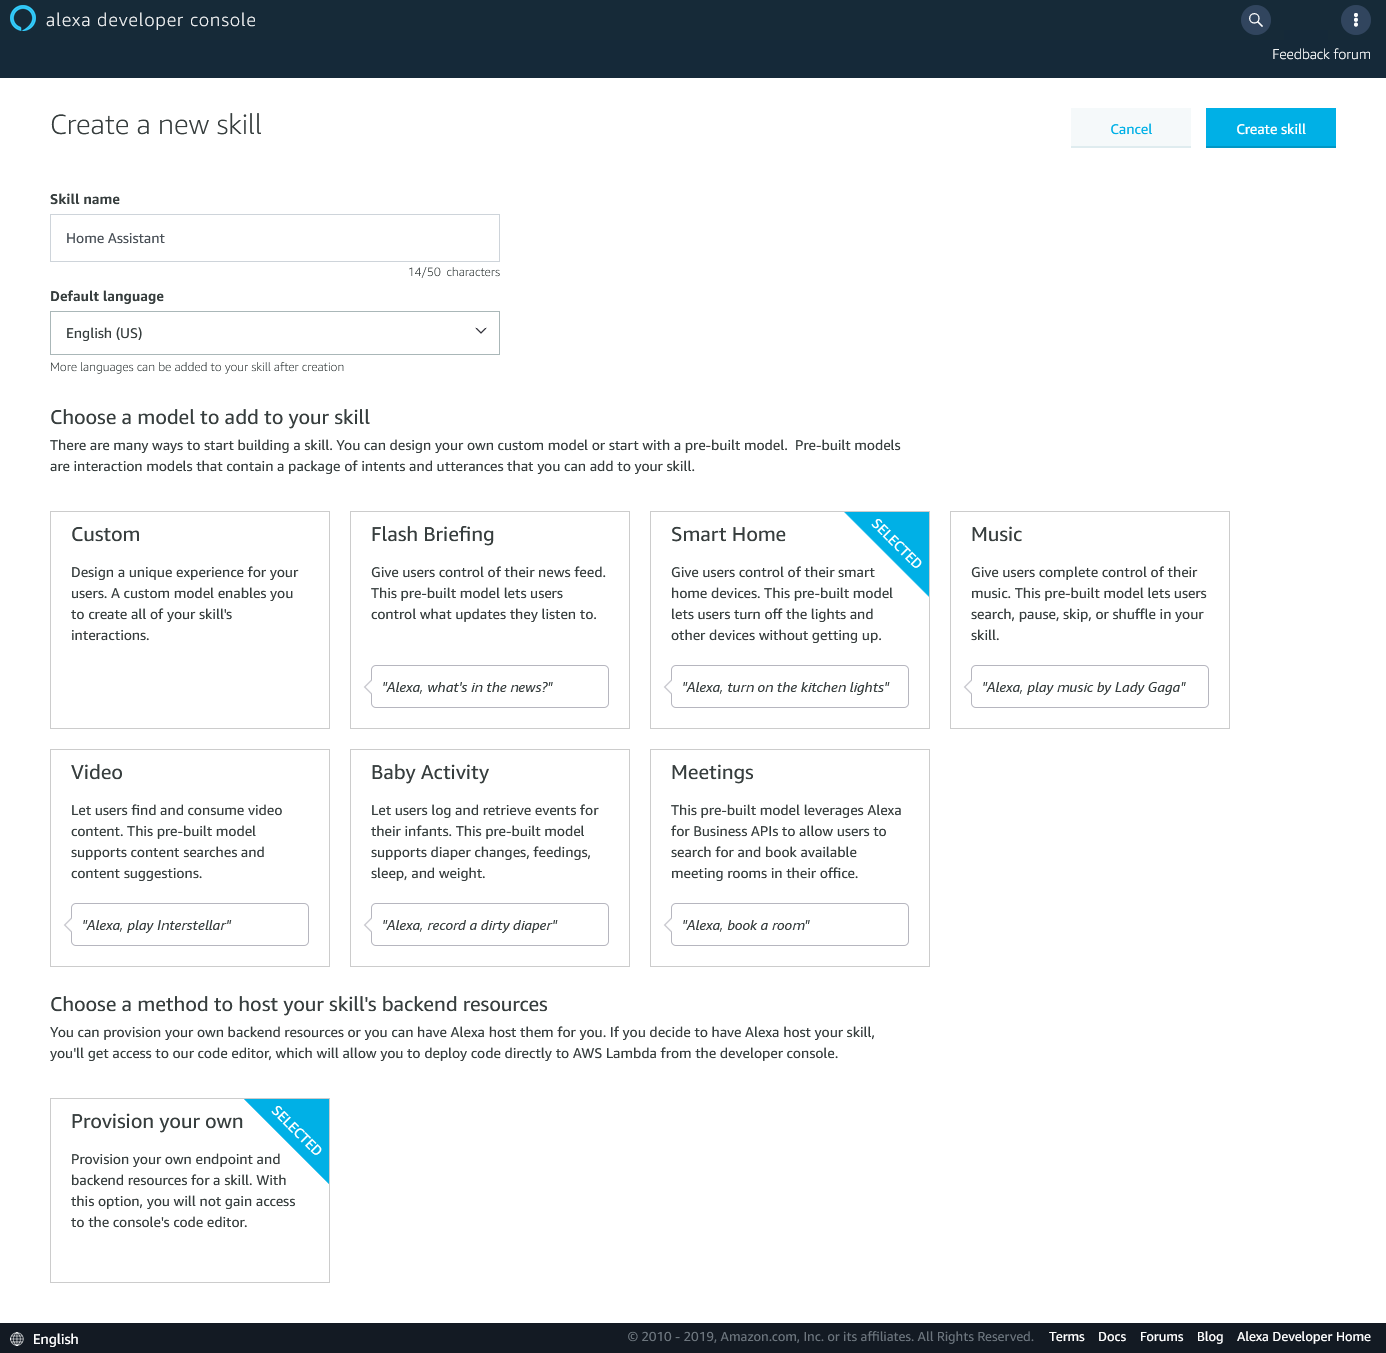Image resolution: width=1386 pixels, height=1353 pixels.
Task: Select the Baby Activity model card
Action: tap(490, 858)
